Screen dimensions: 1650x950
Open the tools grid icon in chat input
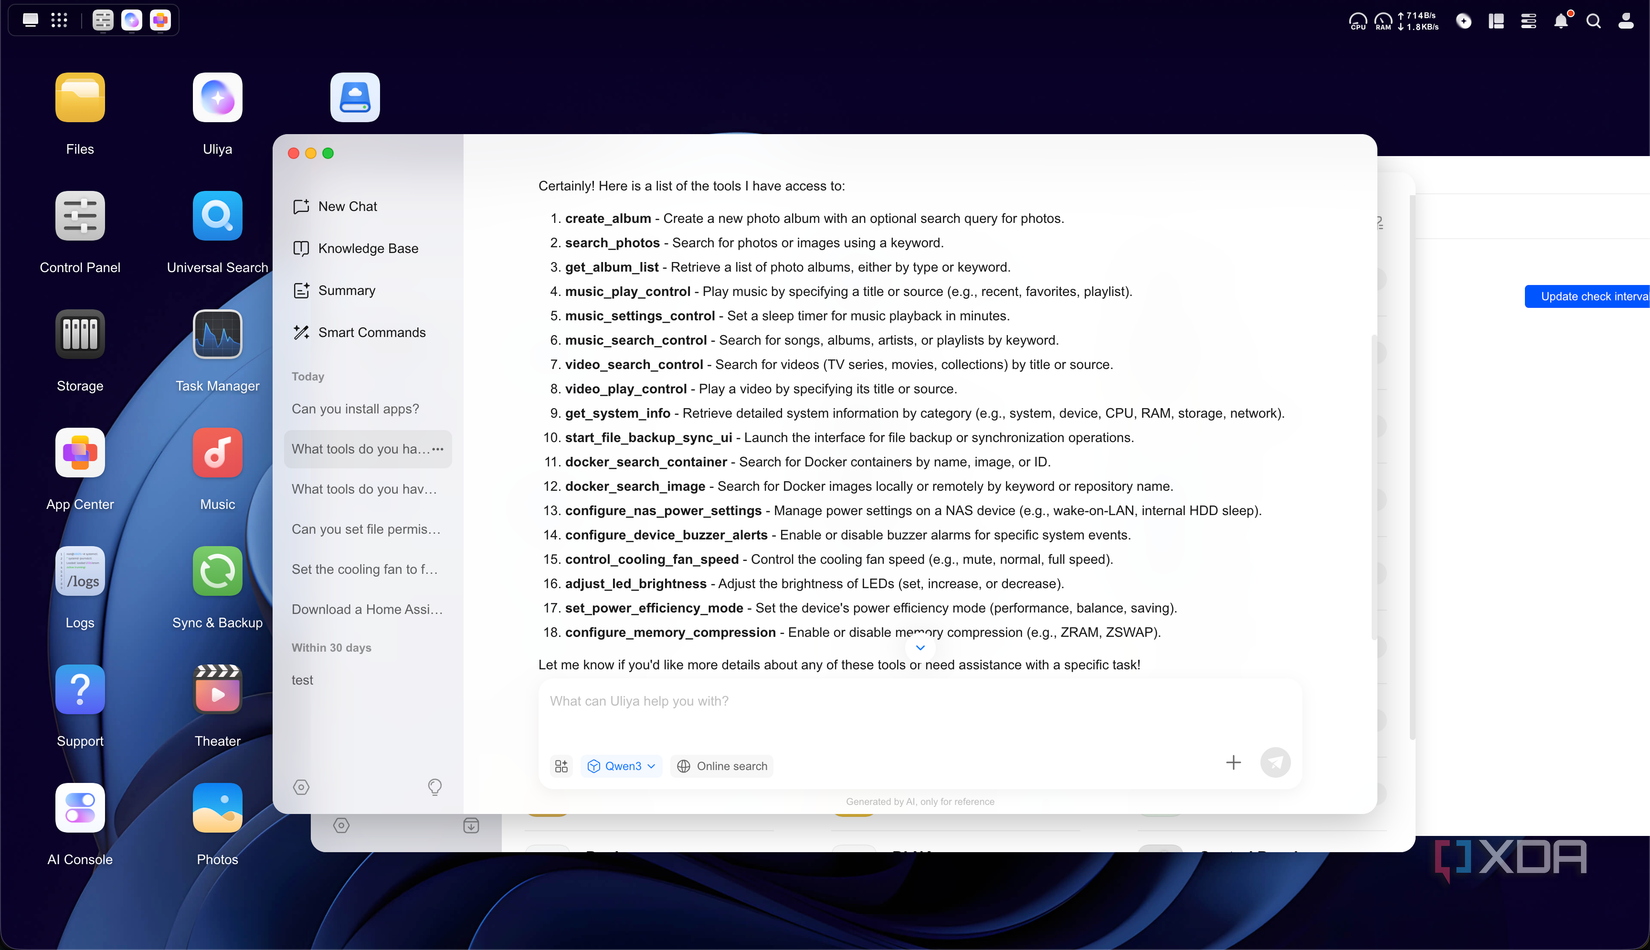(561, 766)
